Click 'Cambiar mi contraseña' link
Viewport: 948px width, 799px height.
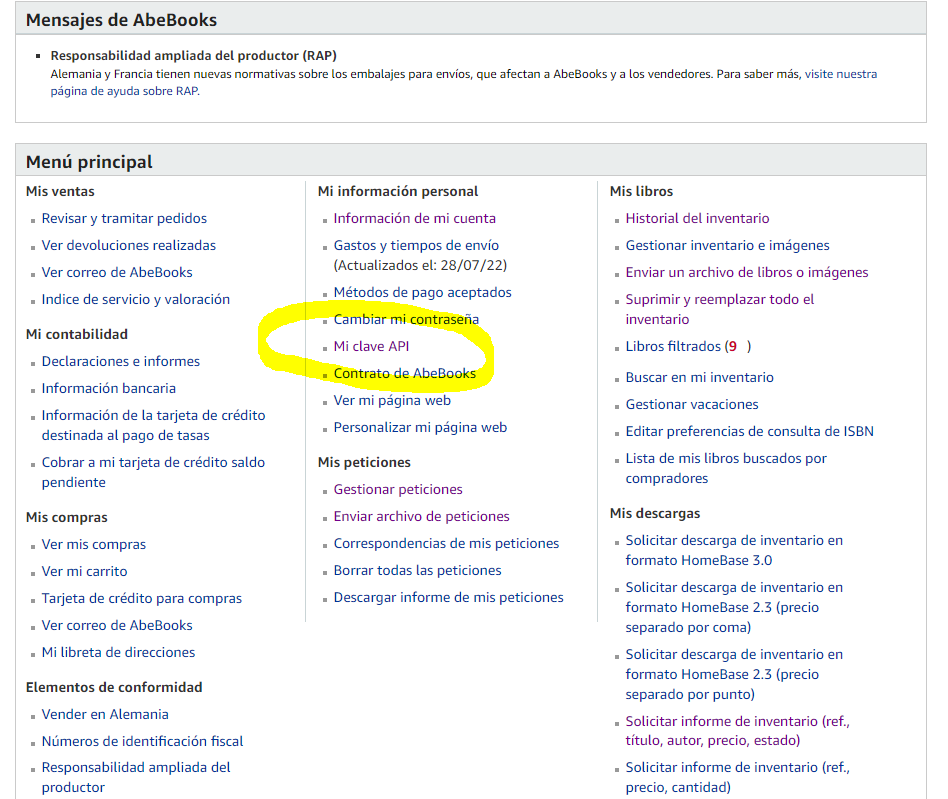coord(406,319)
